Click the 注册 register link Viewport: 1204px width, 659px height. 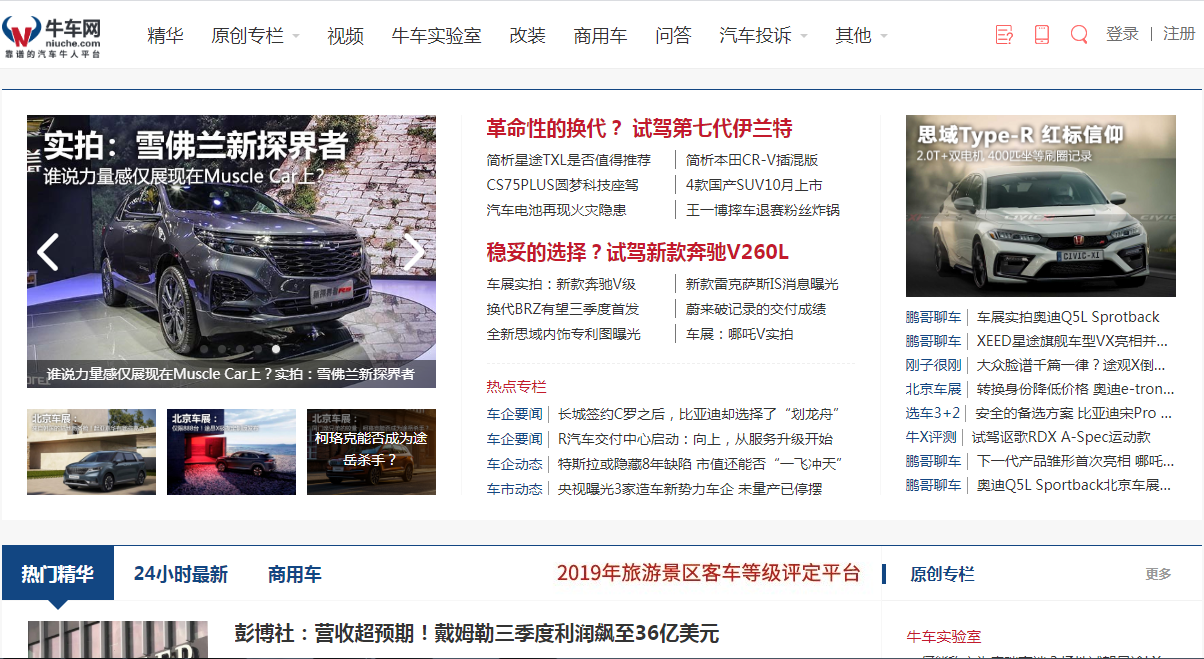click(1179, 34)
